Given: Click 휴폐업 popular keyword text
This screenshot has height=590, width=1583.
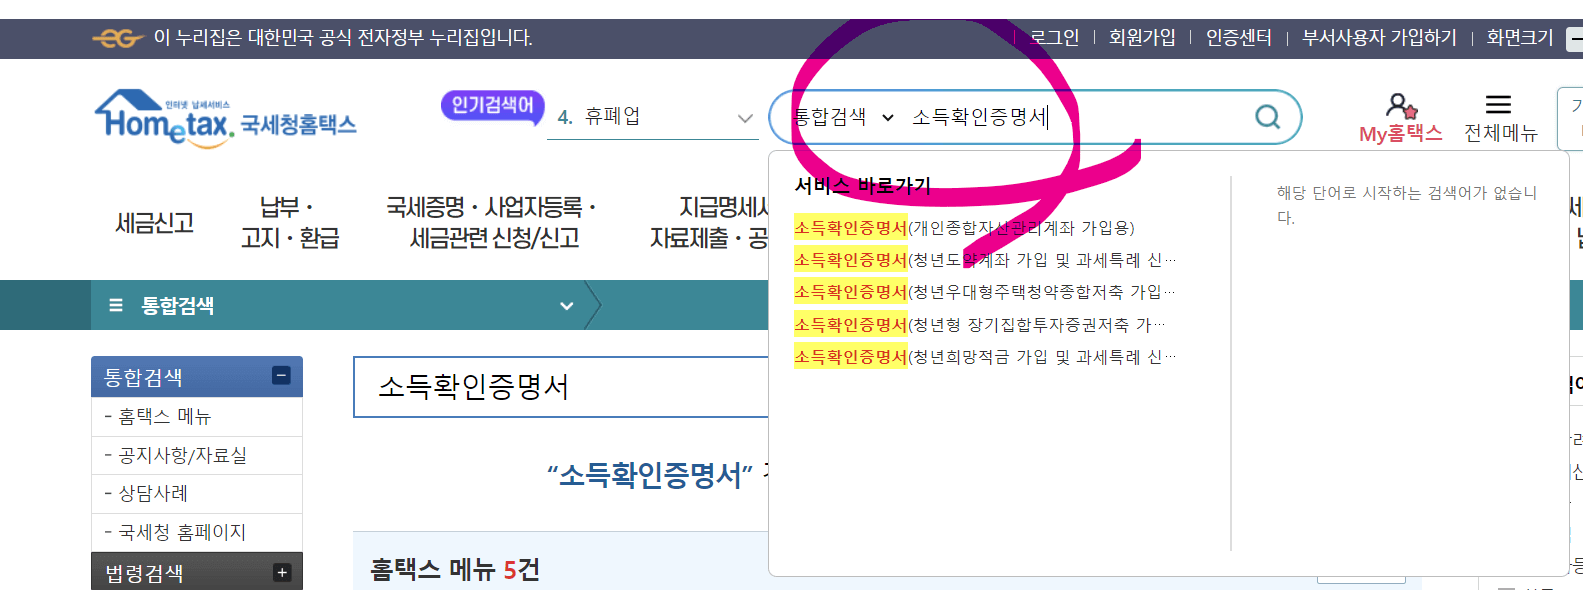Looking at the screenshot, I should tap(612, 117).
